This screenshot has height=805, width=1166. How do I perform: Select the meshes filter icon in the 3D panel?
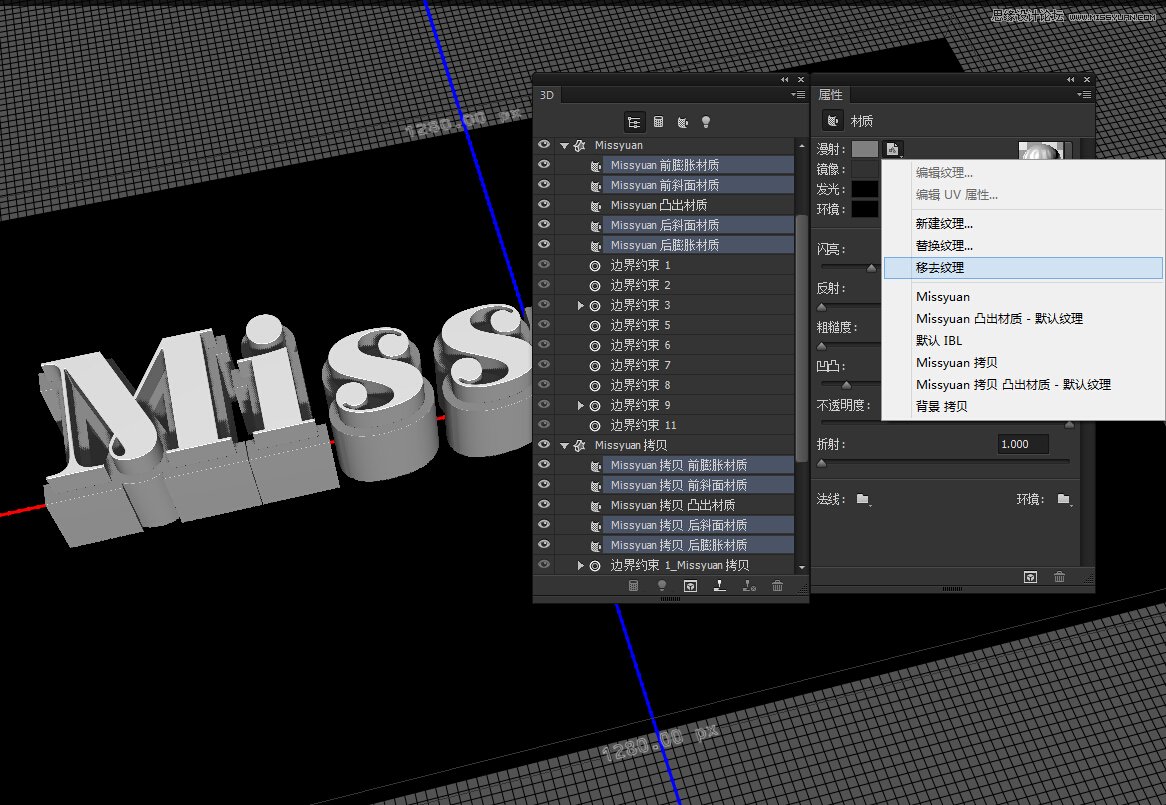659,122
